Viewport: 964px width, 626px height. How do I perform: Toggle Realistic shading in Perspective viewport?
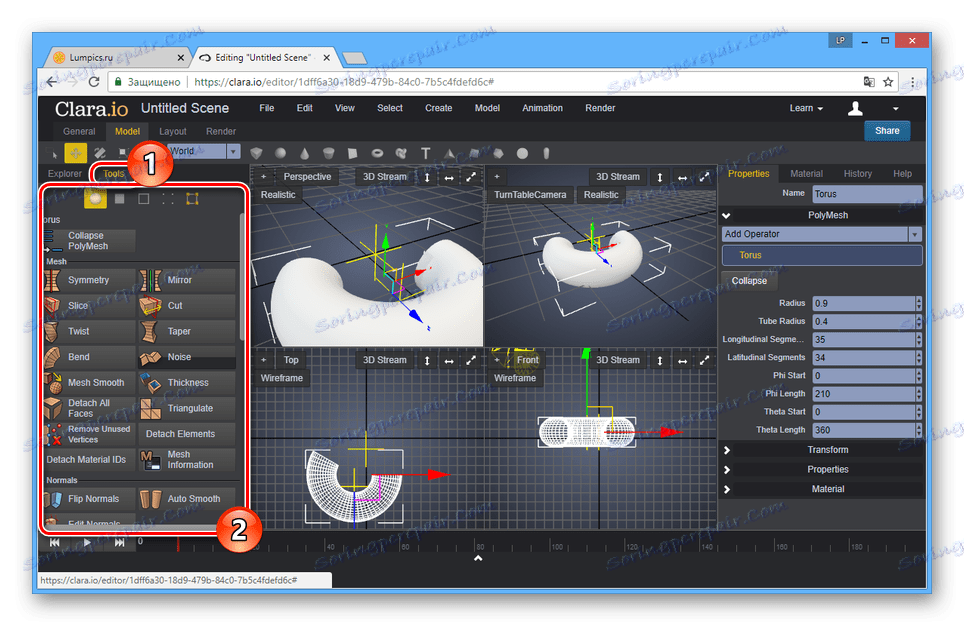pyautogui.click(x=278, y=195)
